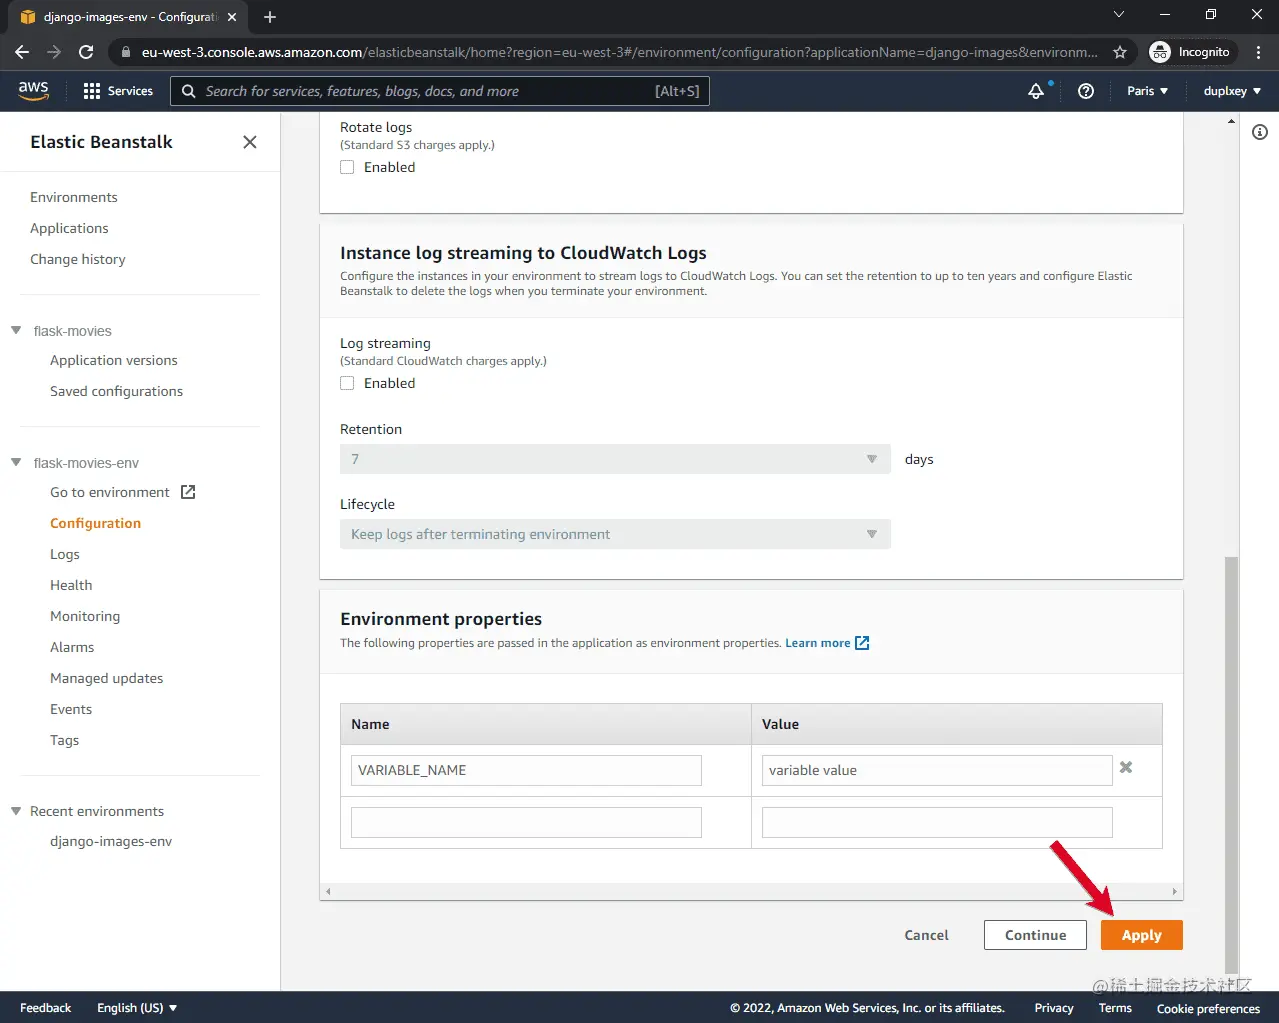Apply the configuration changes
The width and height of the screenshot is (1279, 1023).
(1141, 934)
